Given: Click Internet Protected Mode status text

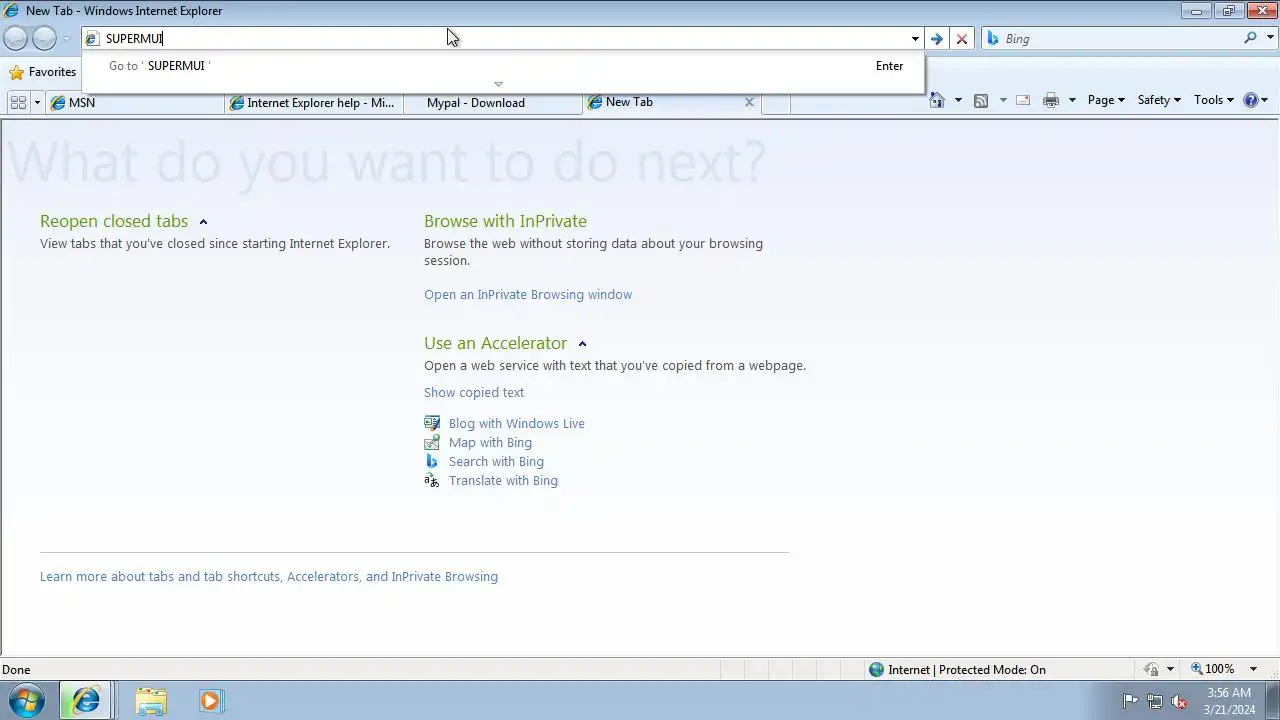Looking at the screenshot, I should (x=967, y=670).
